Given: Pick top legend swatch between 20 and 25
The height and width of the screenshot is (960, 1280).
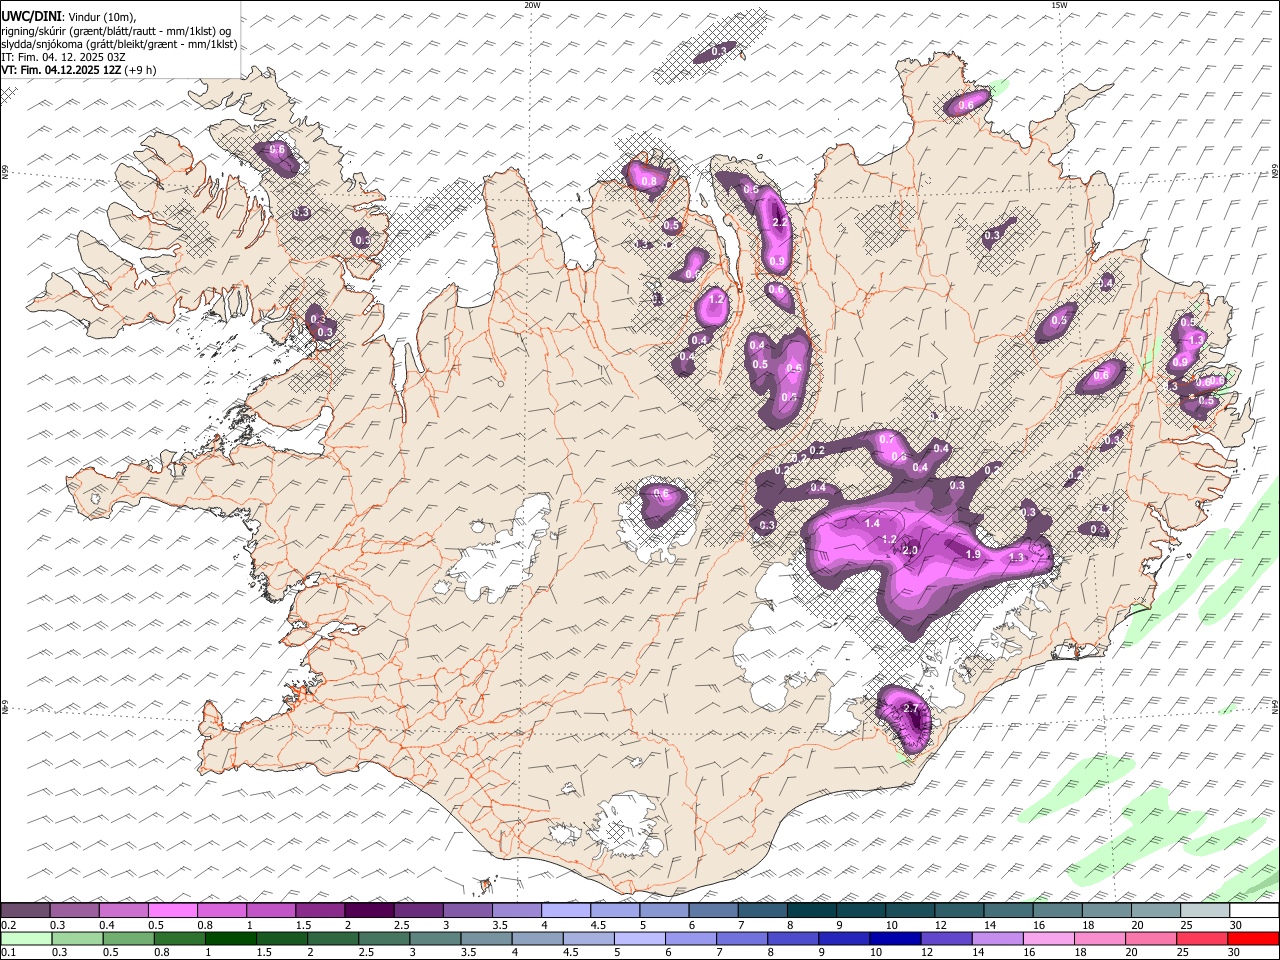Looking at the screenshot, I should coord(1156,910).
